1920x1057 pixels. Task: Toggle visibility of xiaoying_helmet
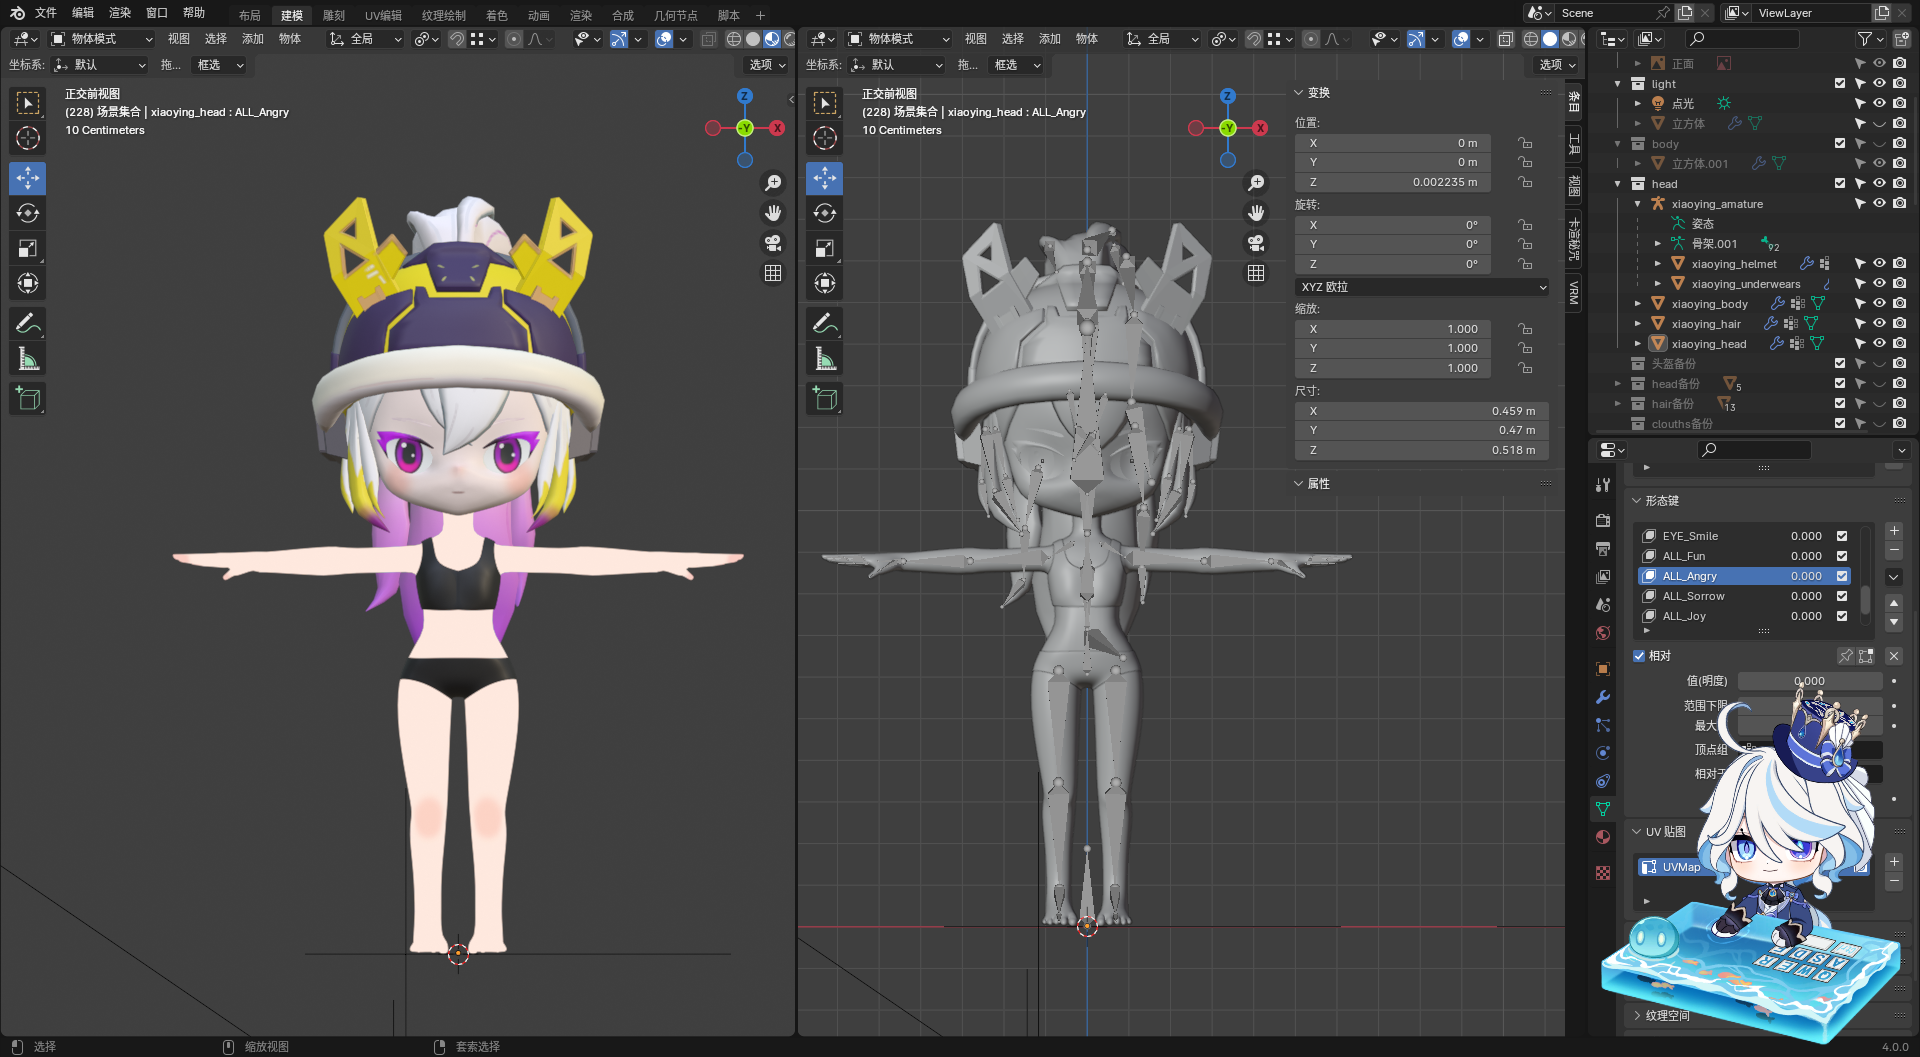coord(1879,264)
